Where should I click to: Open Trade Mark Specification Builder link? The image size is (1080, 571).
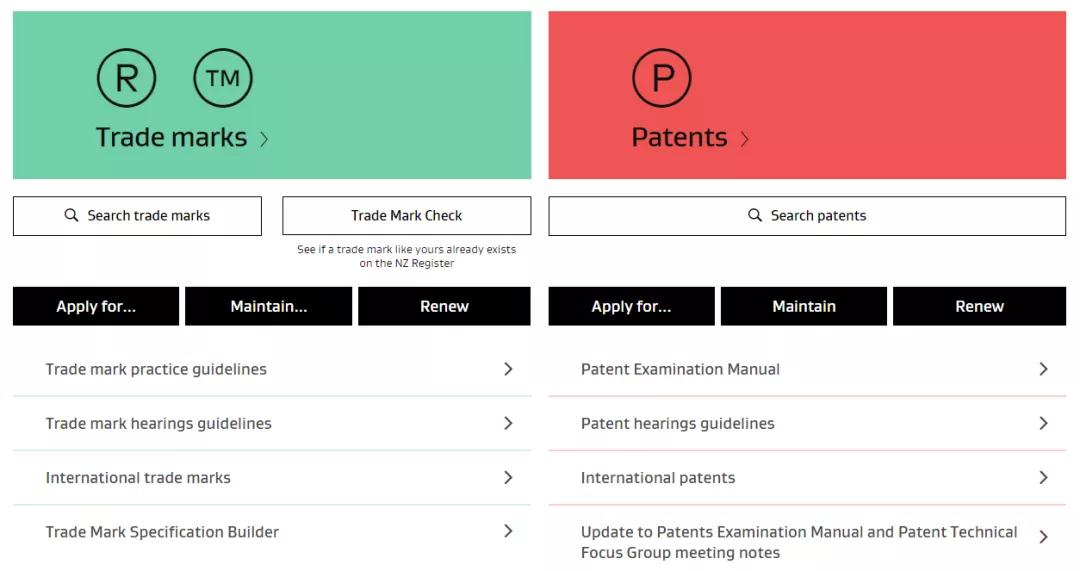(x=272, y=532)
